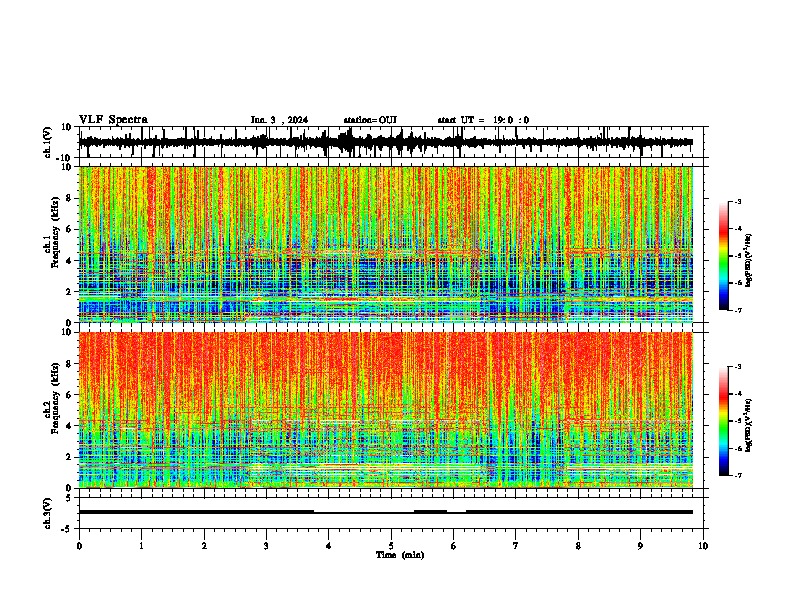Click the "-7" tick on ch.1 colorbar
The image size is (792, 612).
737,310
